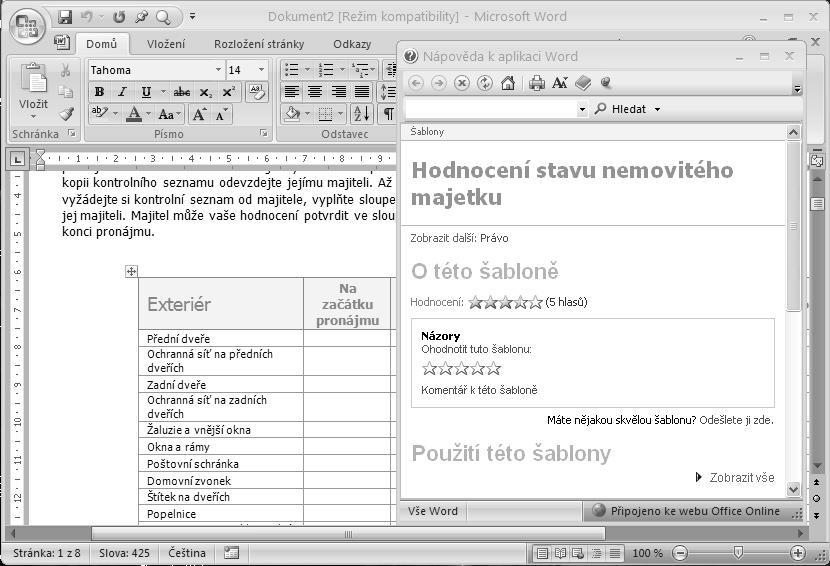Open the Hledat search scope dropdown
This screenshot has width=830, height=566.
tap(657, 110)
